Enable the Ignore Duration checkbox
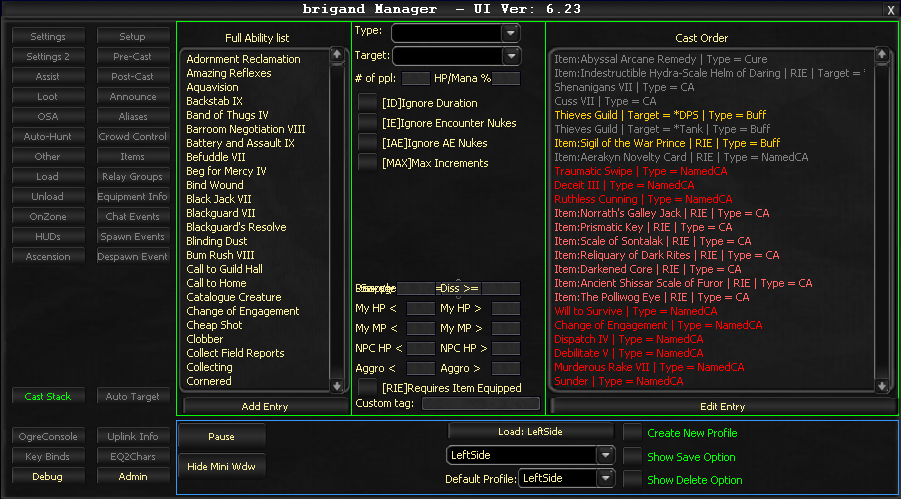 click(x=367, y=103)
